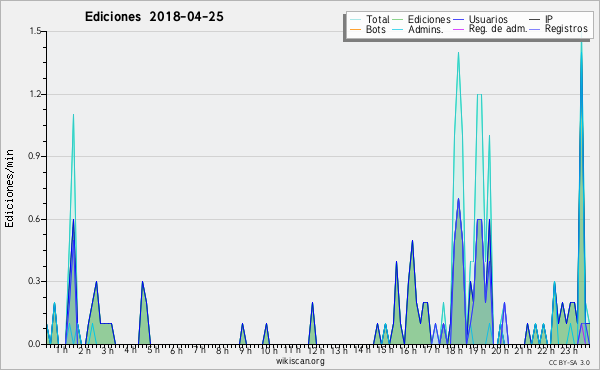Click the Total legend color line

pyautogui.click(x=355, y=20)
